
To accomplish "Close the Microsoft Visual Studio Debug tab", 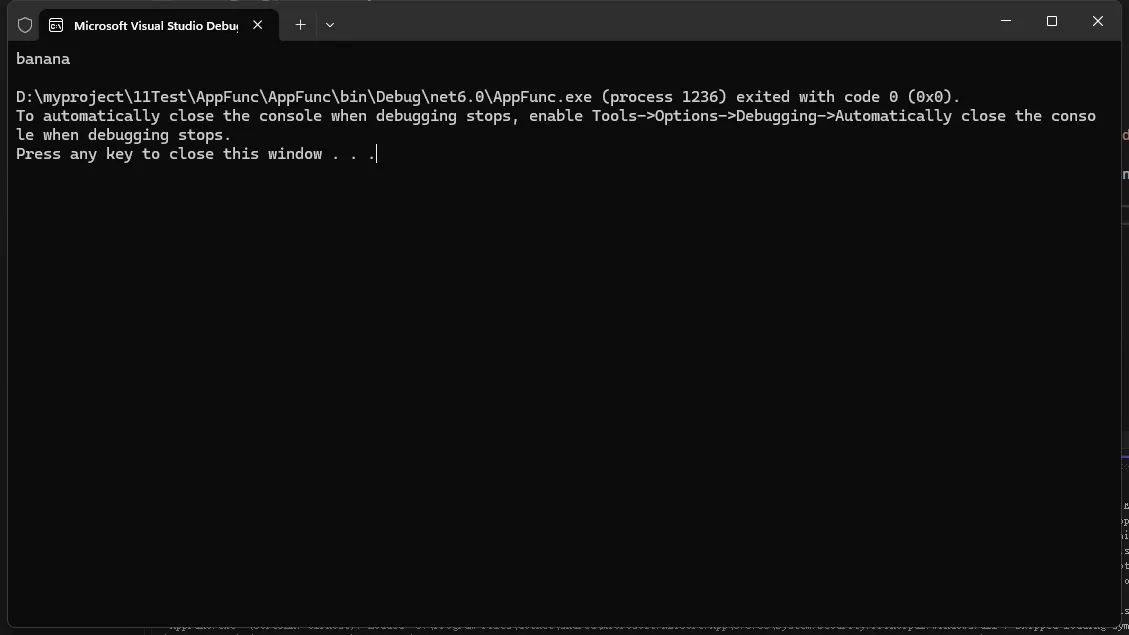I will 258,25.
